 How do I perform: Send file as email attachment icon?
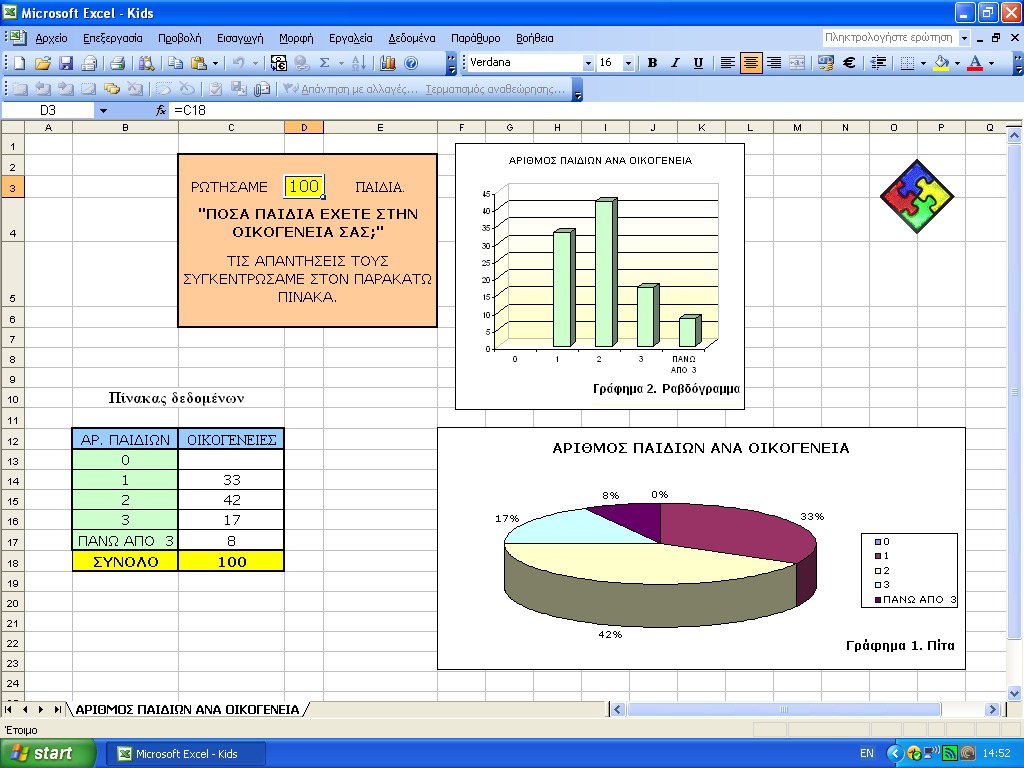(x=89, y=63)
